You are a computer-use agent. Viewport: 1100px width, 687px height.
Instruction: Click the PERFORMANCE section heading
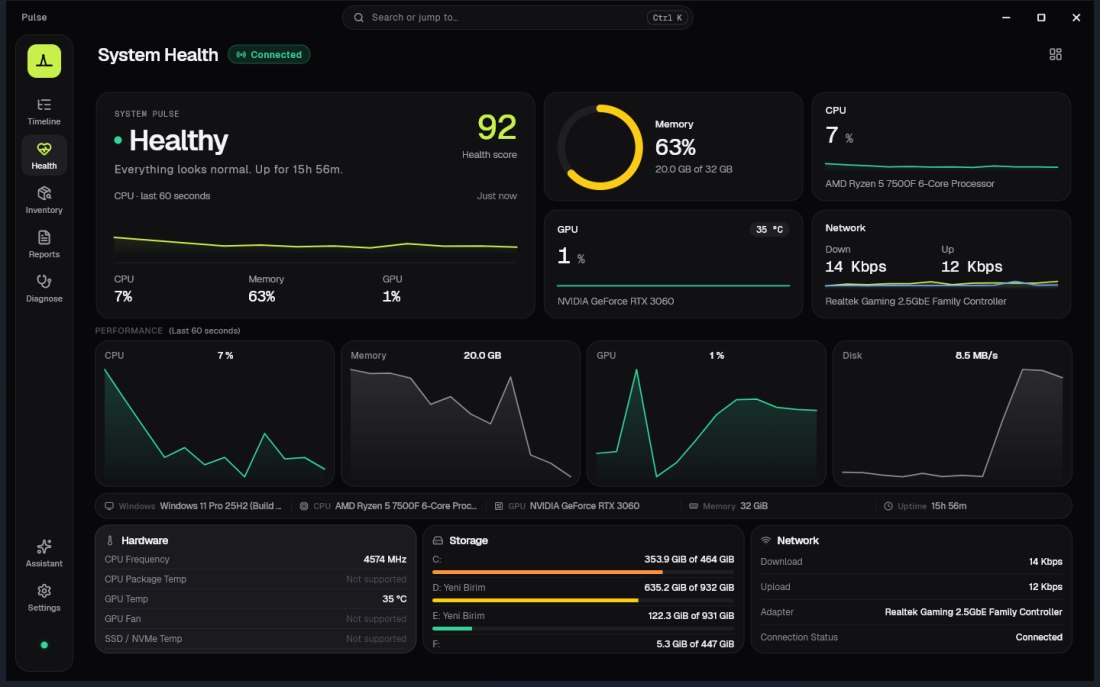click(129, 331)
